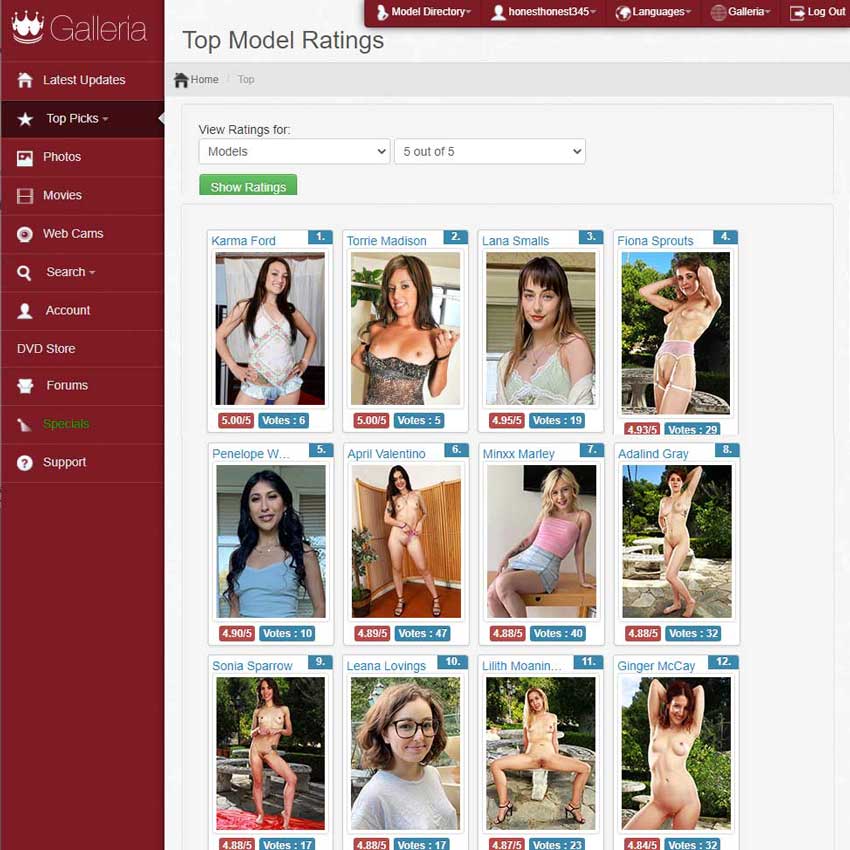Click the green Show Ratings button
Viewport: 850px width, 850px height.
tap(248, 185)
